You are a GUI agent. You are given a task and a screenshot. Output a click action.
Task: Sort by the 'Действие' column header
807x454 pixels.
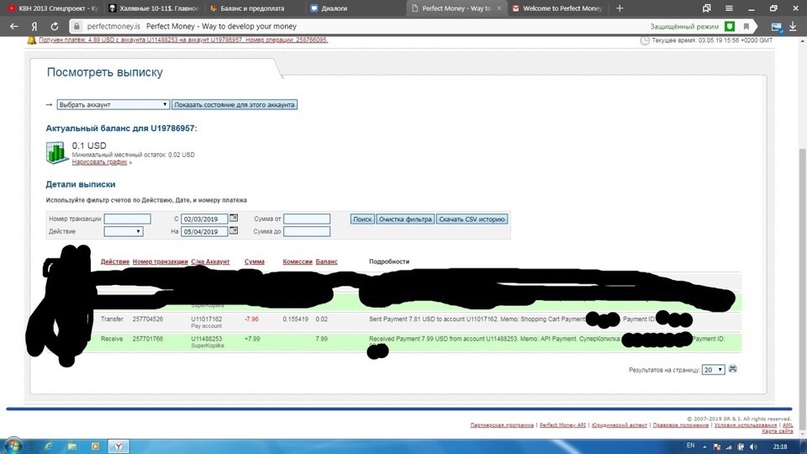pos(115,261)
